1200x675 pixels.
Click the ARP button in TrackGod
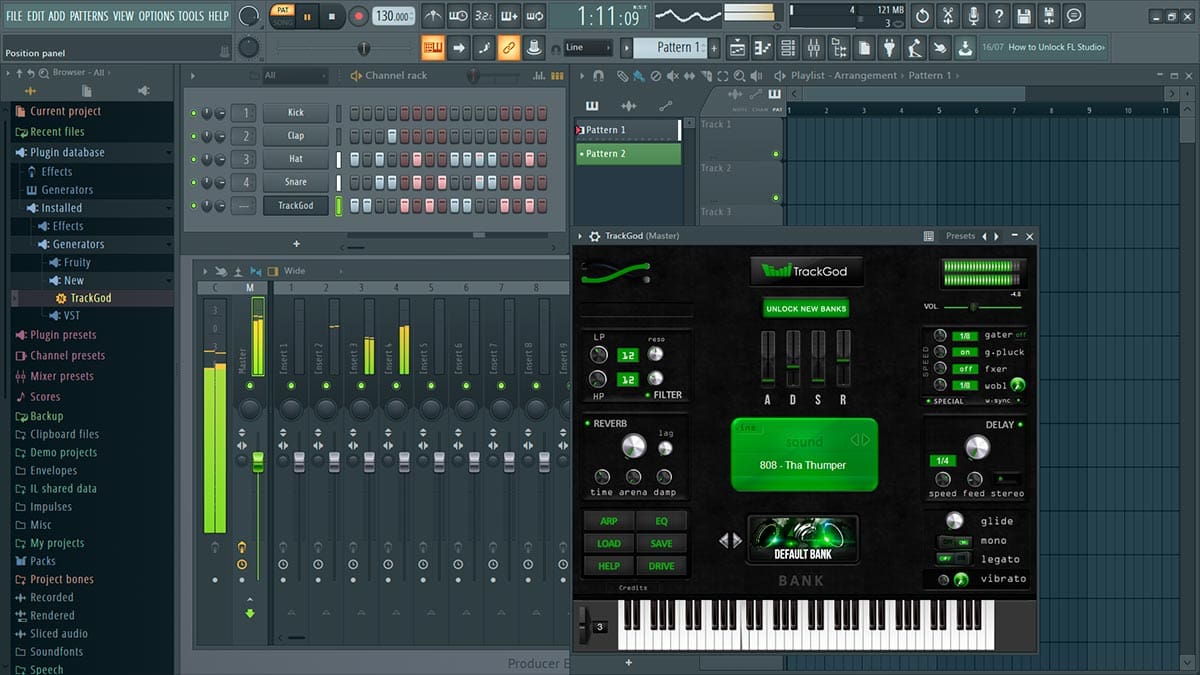[x=609, y=521]
